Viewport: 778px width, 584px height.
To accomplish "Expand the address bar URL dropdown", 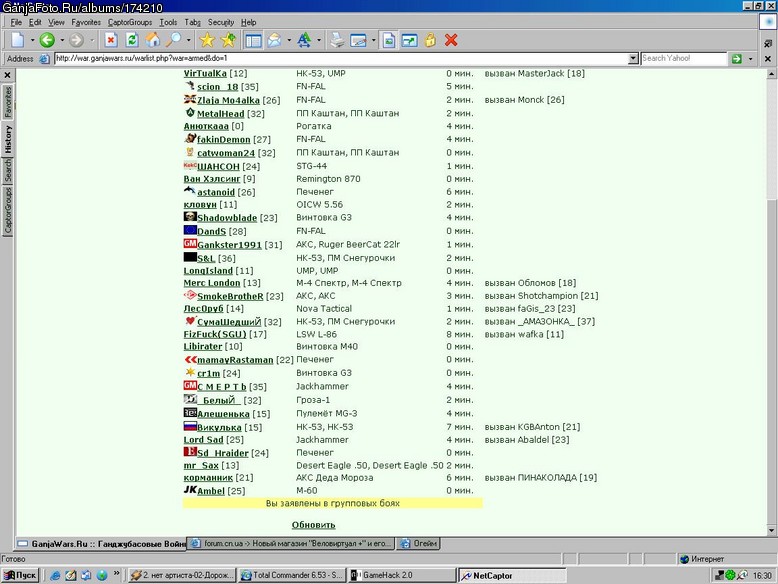I will [x=633, y=59].
